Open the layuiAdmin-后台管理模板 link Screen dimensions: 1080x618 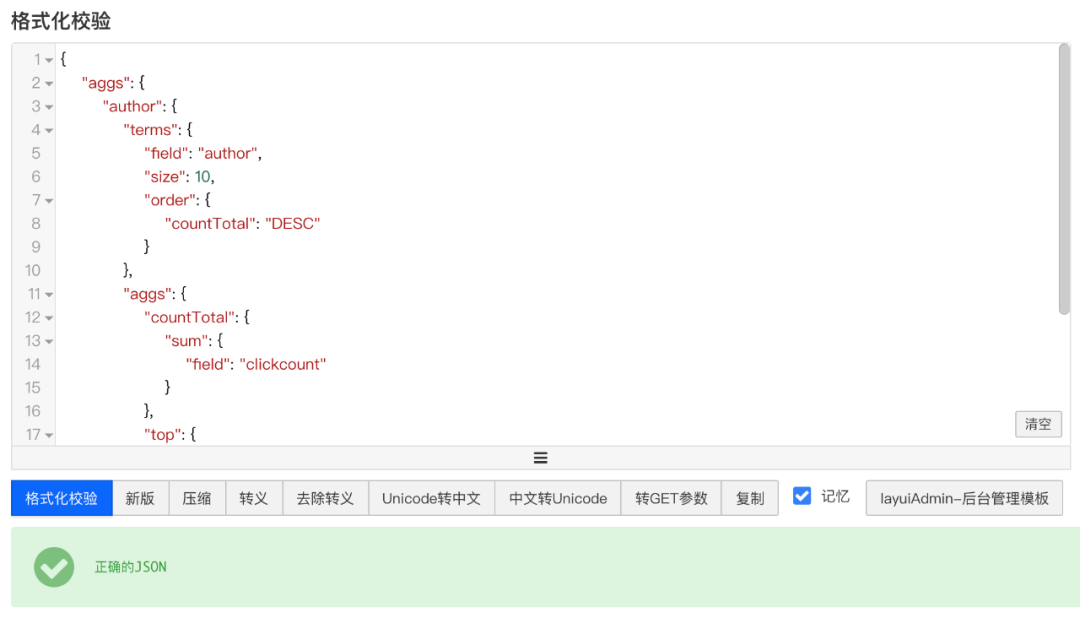pos(964,498)
